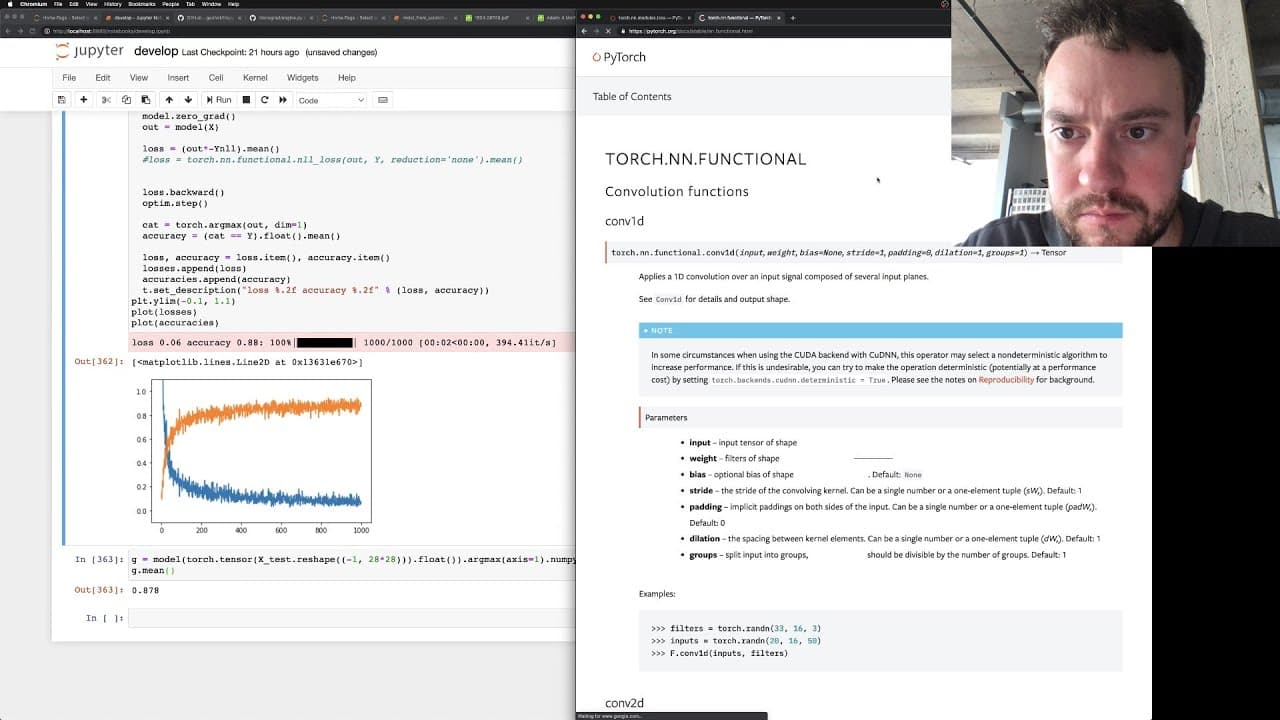This screenshot has height=720, width=1280.
Task: Select the output value 0.878
Action: coord(145,590)
